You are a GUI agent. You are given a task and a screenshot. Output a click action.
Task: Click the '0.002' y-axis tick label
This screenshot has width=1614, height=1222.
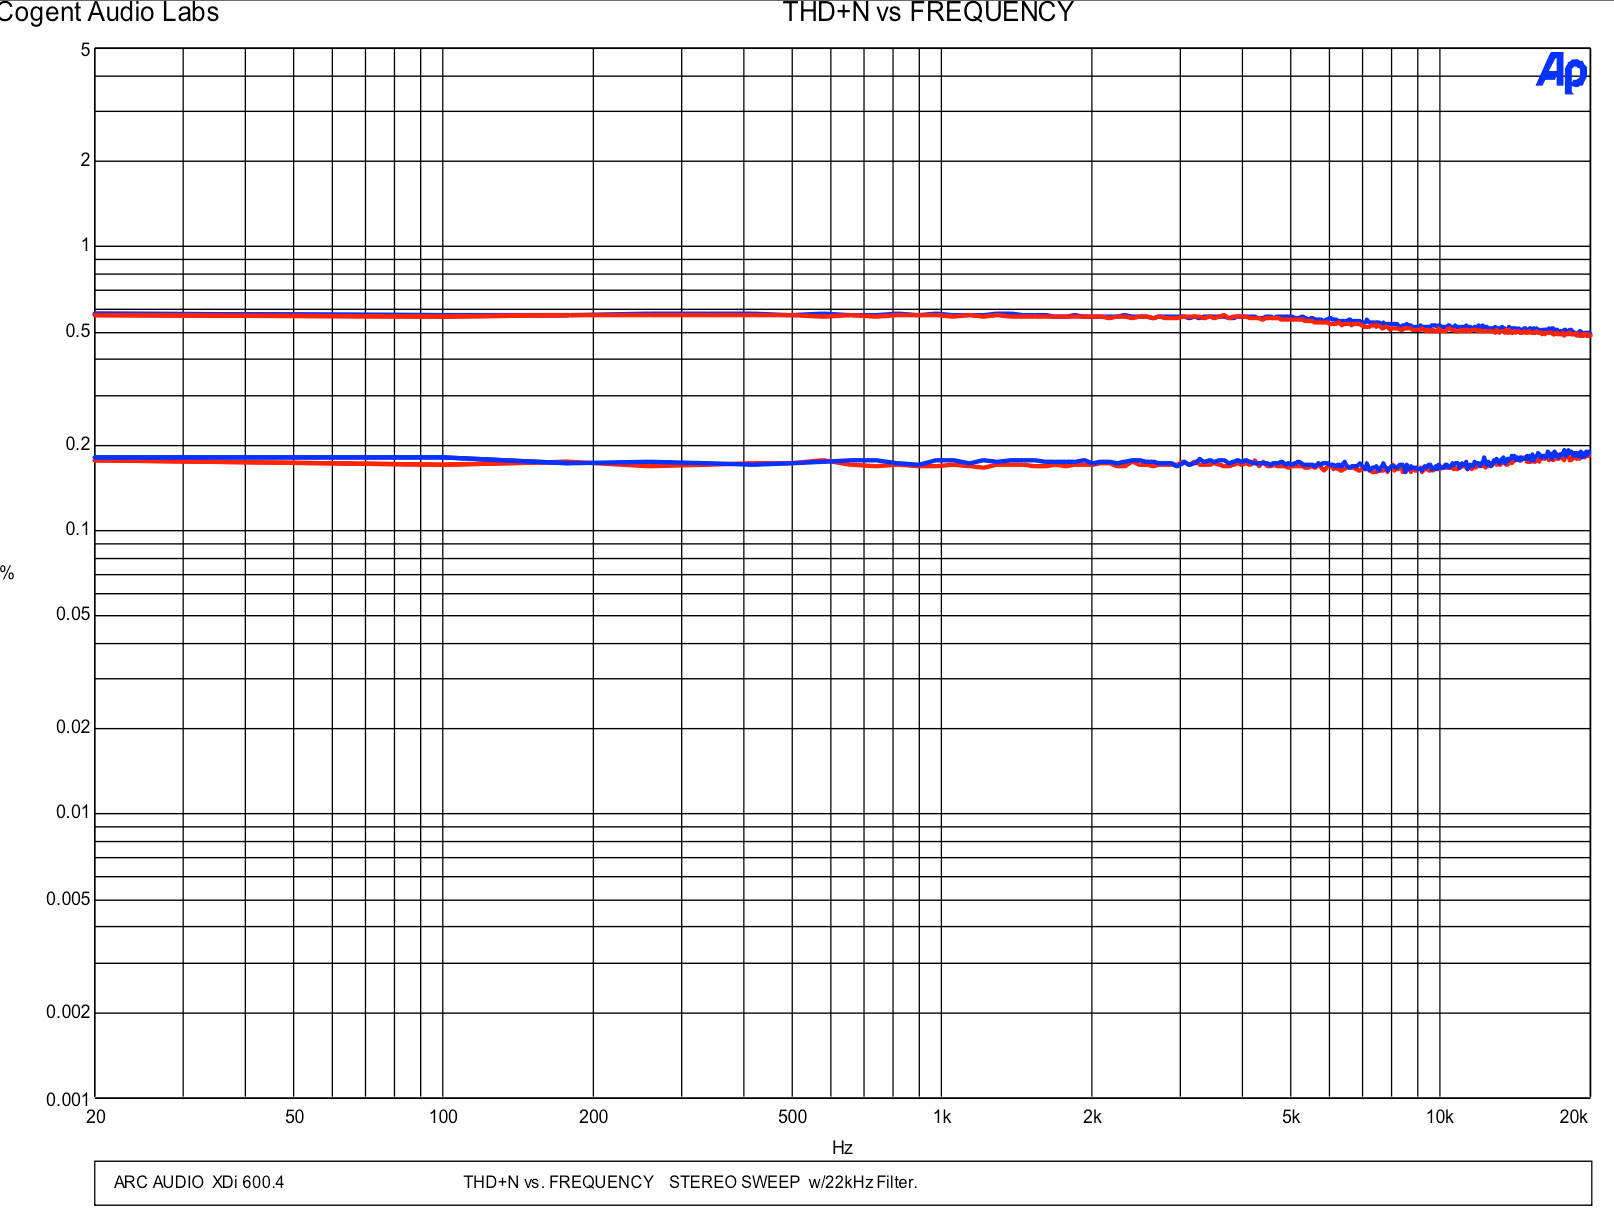(x=68, y=1012)
